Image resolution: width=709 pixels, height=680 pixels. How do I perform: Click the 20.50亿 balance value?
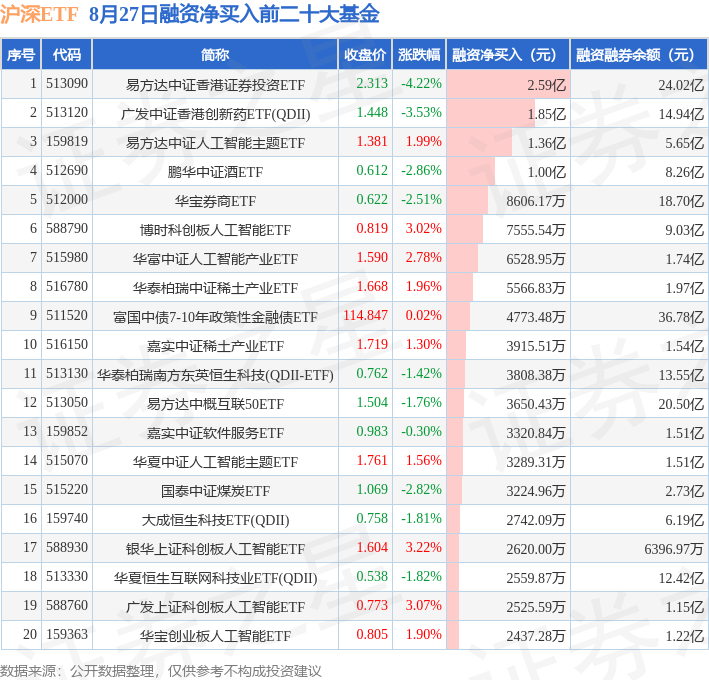click(681, 404)
